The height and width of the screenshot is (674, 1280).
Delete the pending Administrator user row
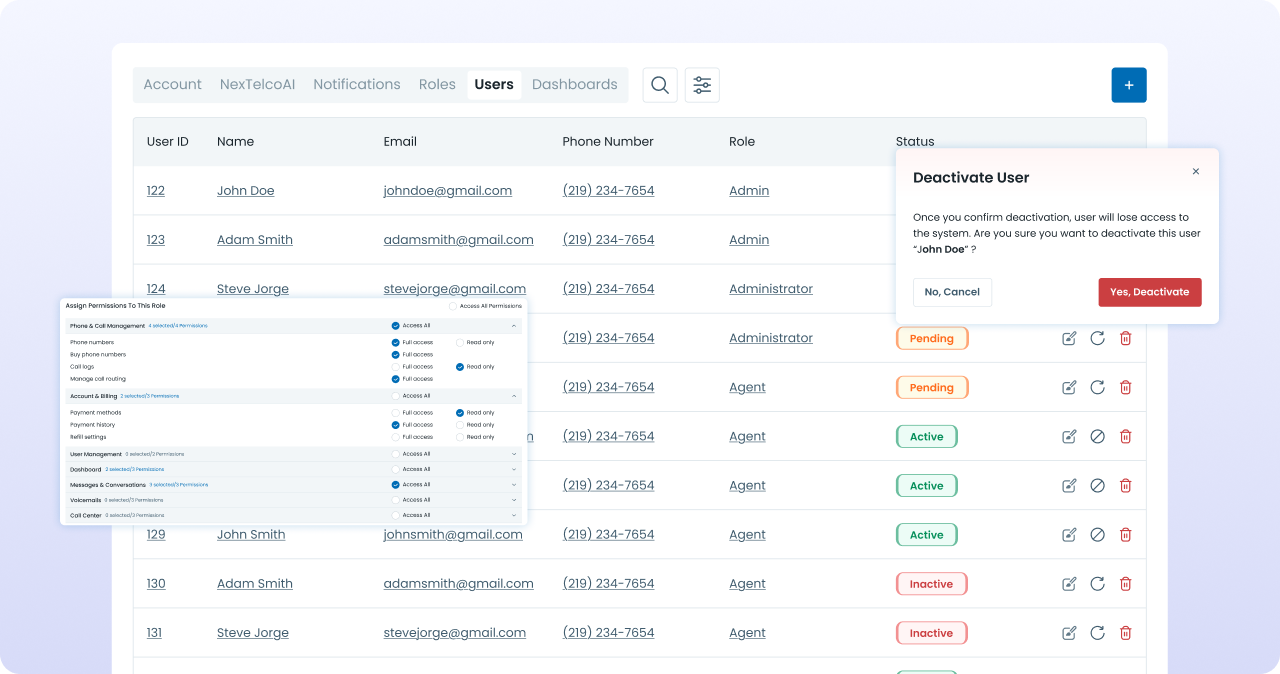click(x=1125, y=339)
